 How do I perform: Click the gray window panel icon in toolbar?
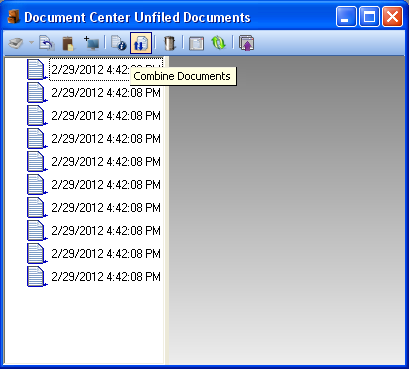pyautogui.click(x=196, y=43)
